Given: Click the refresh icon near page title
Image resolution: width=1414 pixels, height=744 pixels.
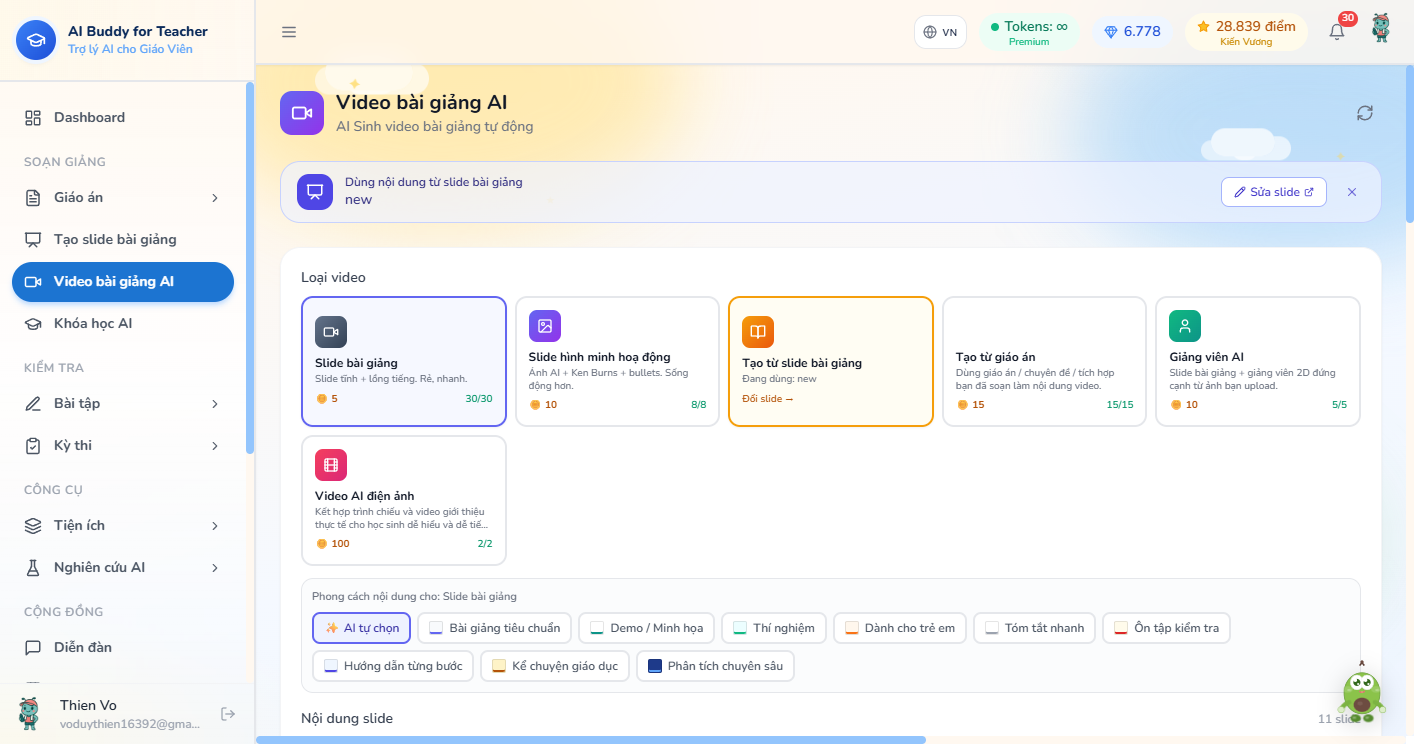Looking at the screenshot, I should tap(1365, 113).
